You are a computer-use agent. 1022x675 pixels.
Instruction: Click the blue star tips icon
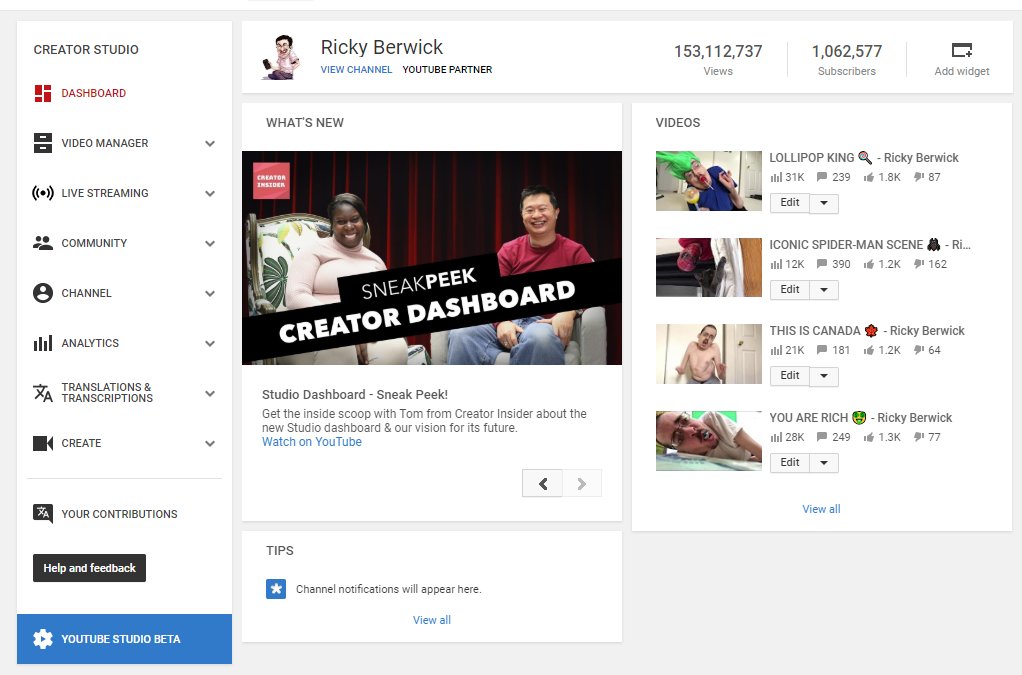pyautogui.click(x=276, y=589)
